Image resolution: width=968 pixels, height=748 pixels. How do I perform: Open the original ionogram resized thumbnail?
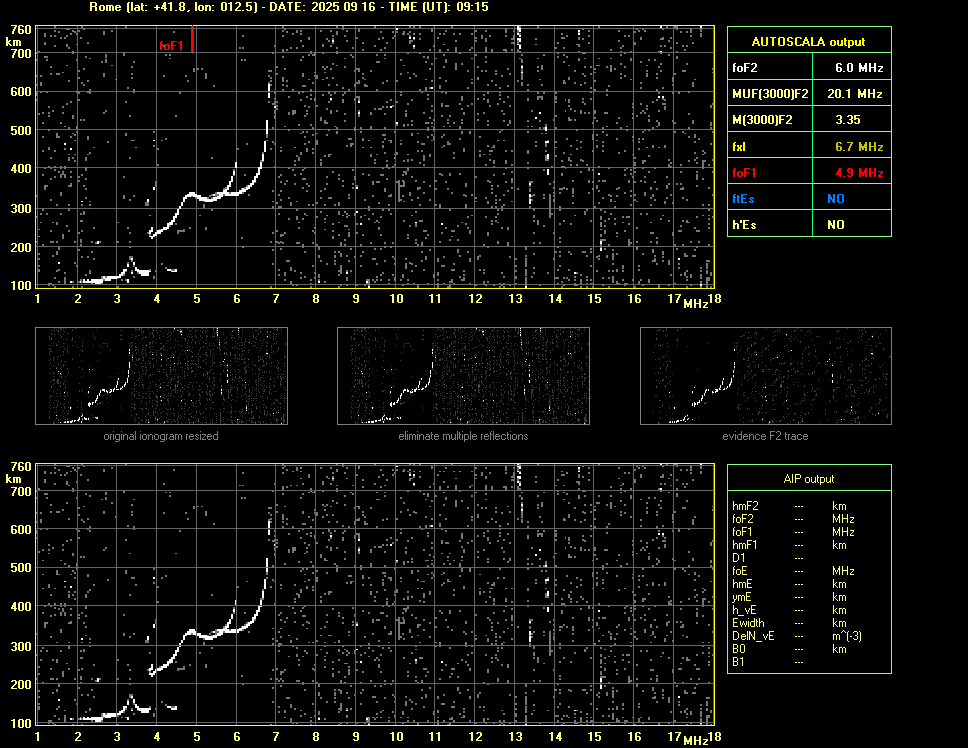(161, 376)
